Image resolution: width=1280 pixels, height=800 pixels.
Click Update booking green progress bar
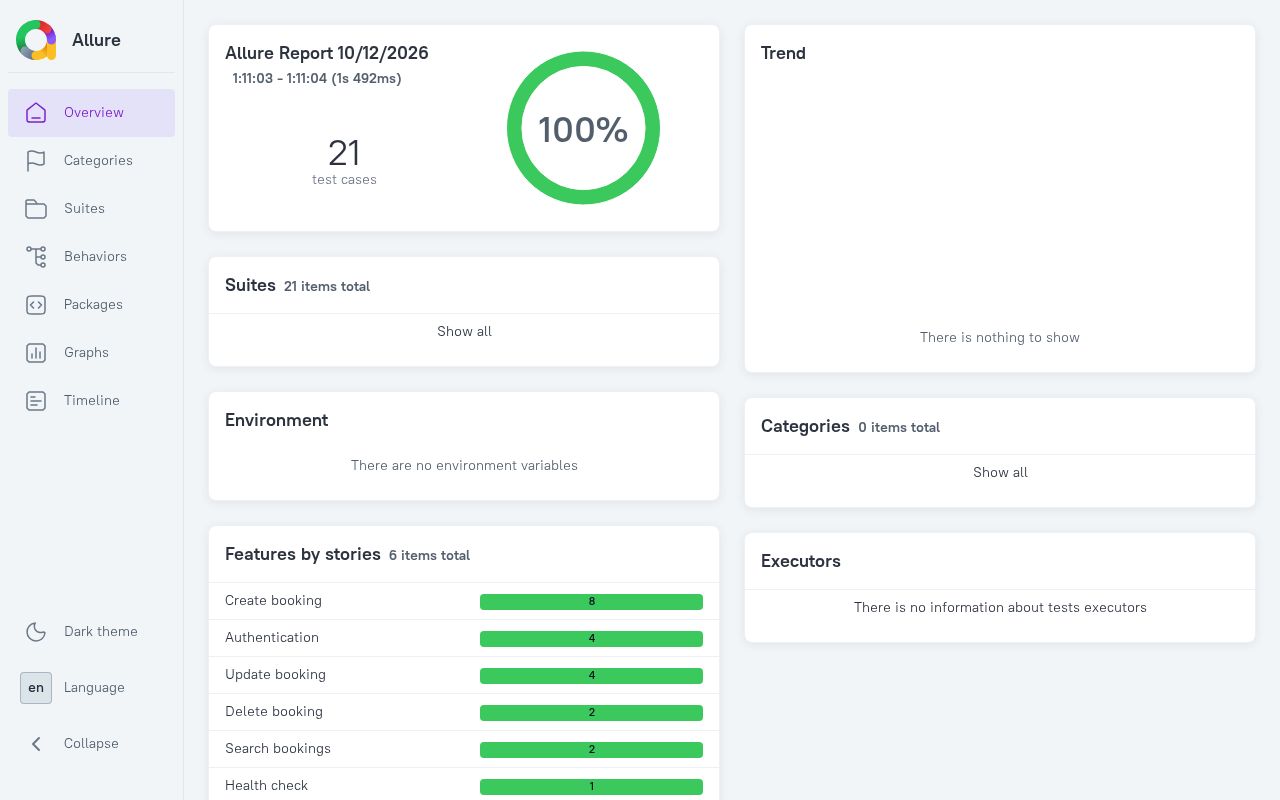(x=591, y=676)
